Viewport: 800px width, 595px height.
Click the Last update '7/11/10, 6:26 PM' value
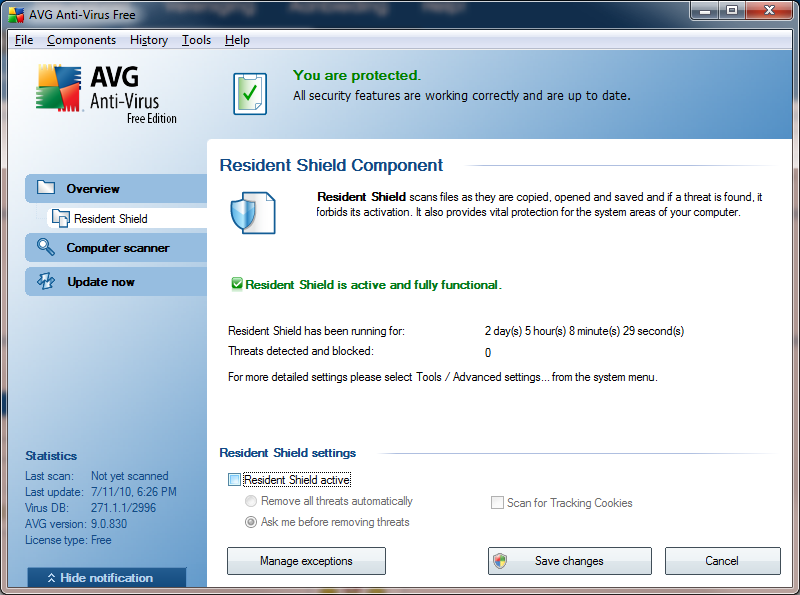pos(134,492)
